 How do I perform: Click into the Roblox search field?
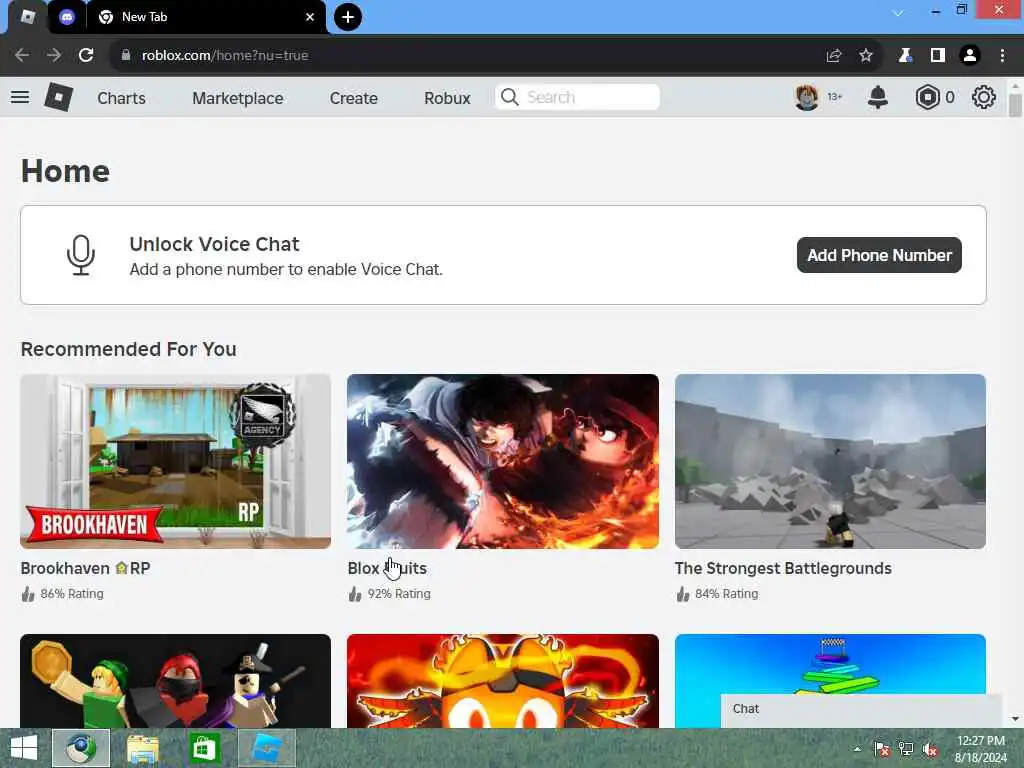(577, 97)
